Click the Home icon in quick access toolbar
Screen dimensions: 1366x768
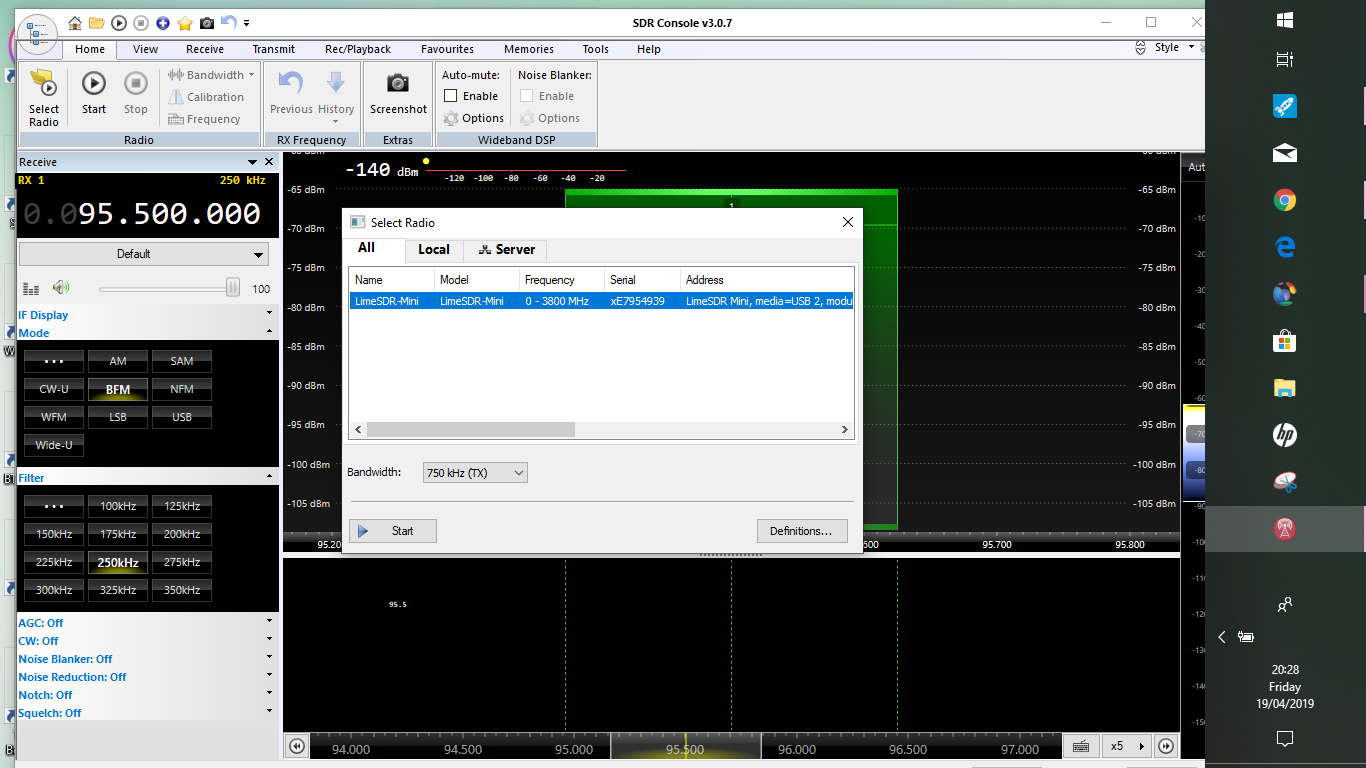tap(75, 23)
